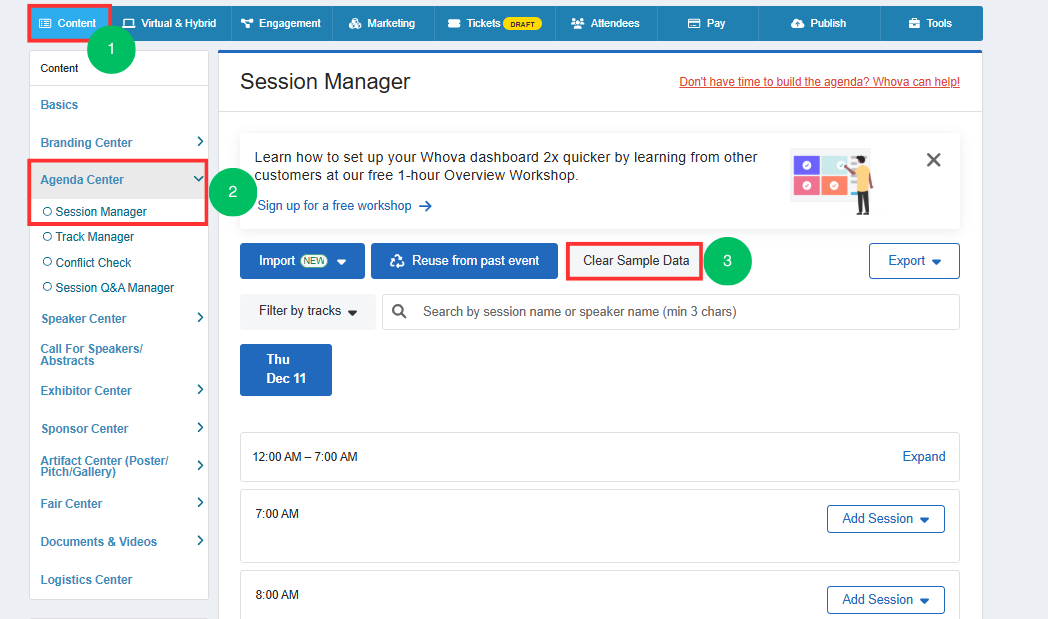Viewport: 1048px width, 619px height.
Task: Select the Session Q&A Manager radio option
Action: coord(47,287)
